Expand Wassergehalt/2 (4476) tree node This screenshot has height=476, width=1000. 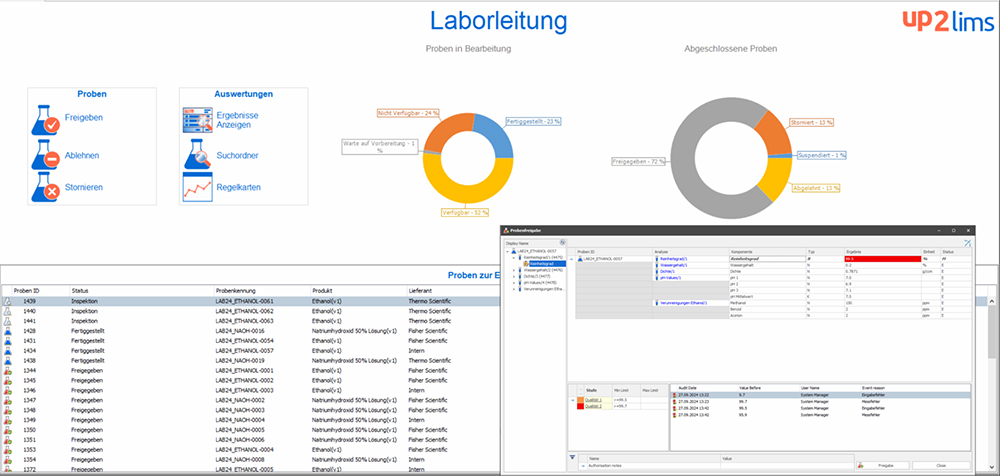pos(513,270)
